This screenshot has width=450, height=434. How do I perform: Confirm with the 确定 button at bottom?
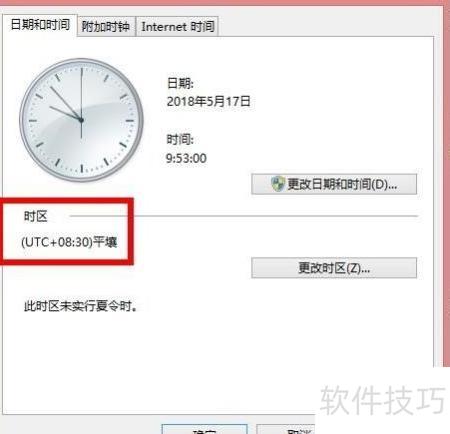coord(205,429)
